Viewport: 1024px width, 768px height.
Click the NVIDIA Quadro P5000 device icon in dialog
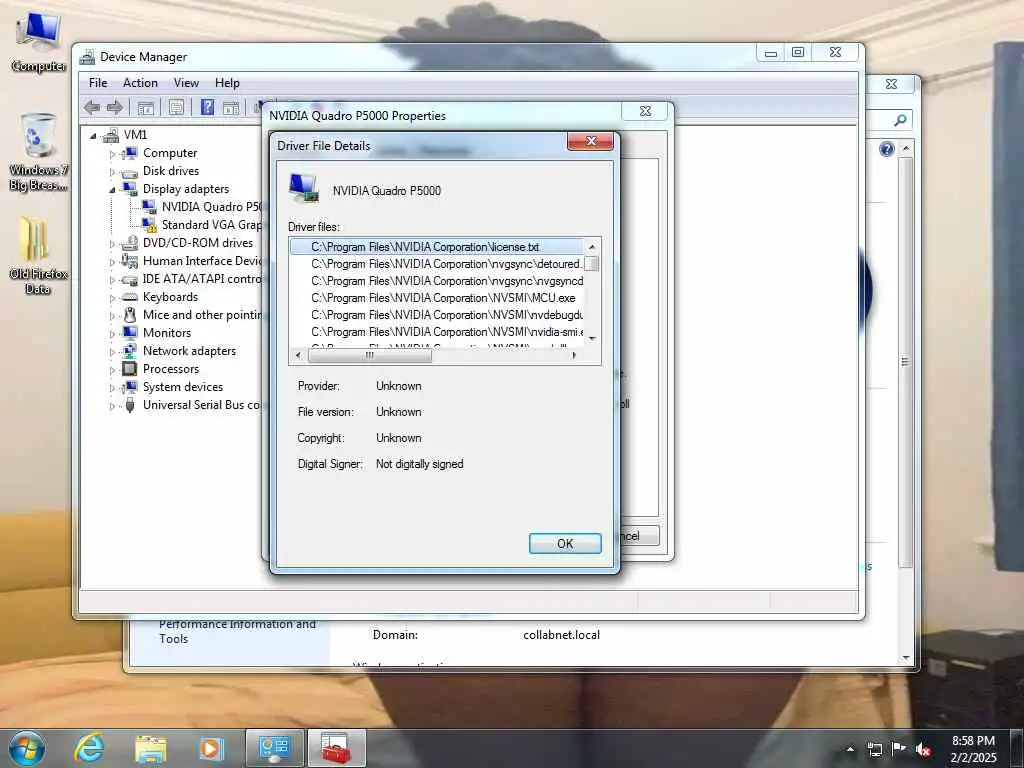pyautogui.click(x=304, y=188)
